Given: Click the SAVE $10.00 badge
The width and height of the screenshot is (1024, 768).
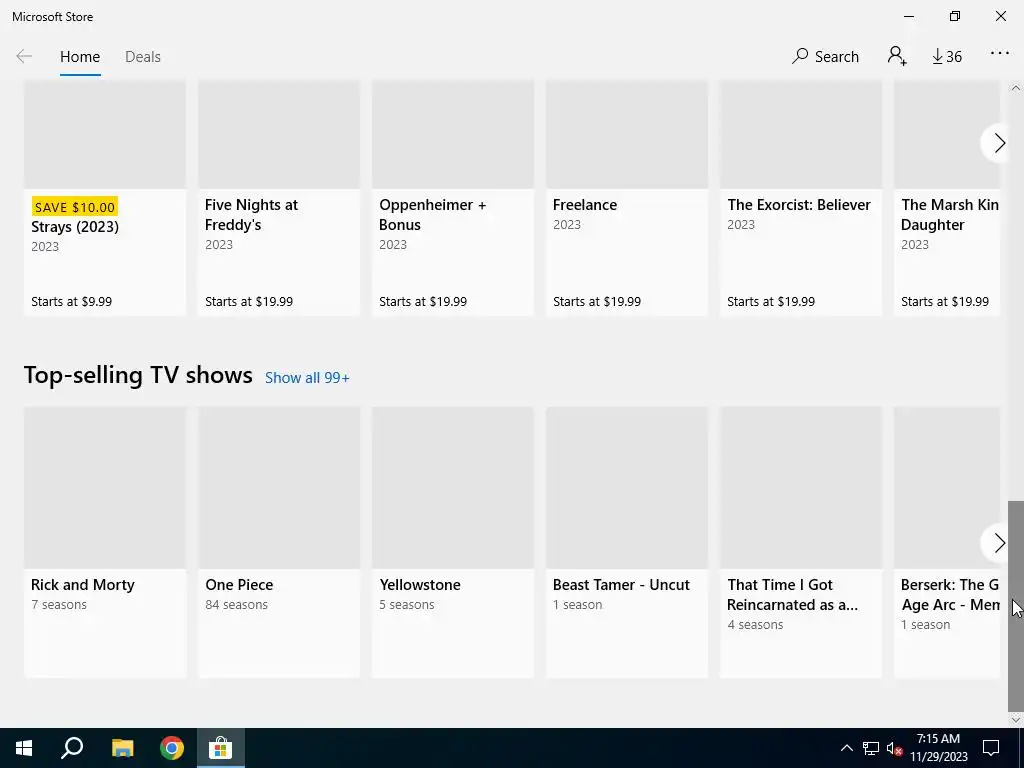Looking at the screenshot, I should [x=74, y=207].
